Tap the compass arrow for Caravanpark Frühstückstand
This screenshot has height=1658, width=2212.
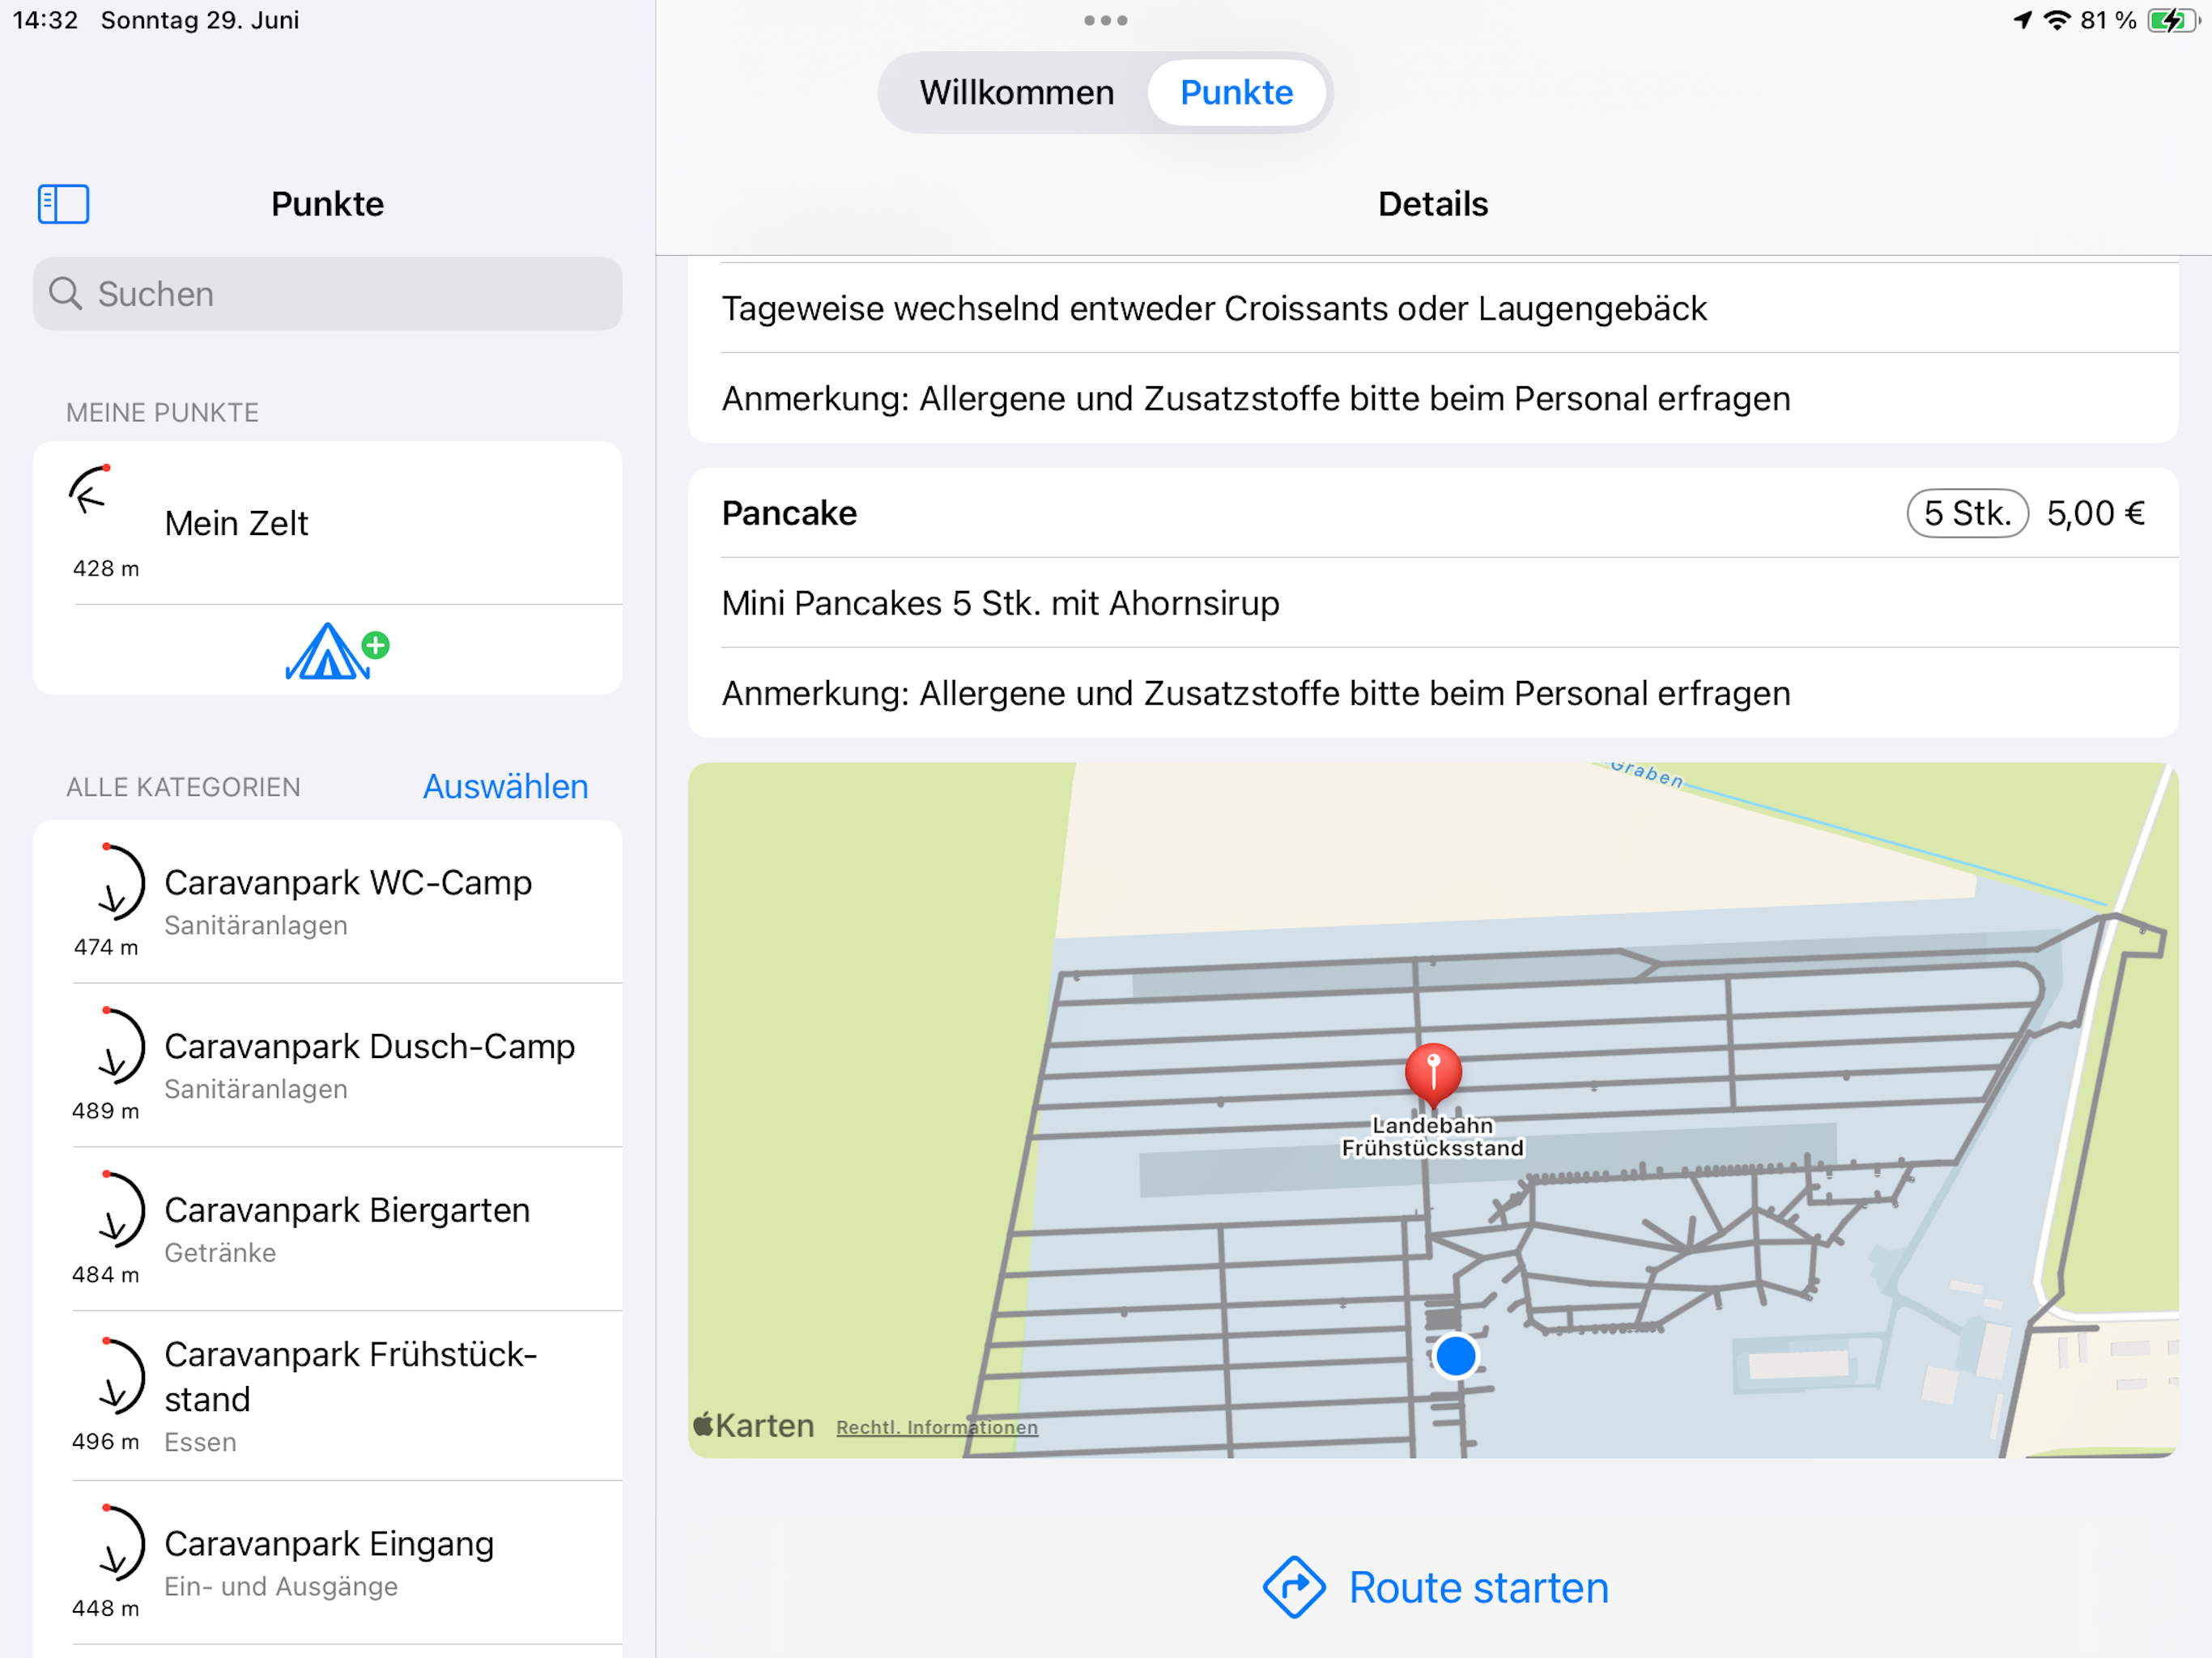point(121,1376)
